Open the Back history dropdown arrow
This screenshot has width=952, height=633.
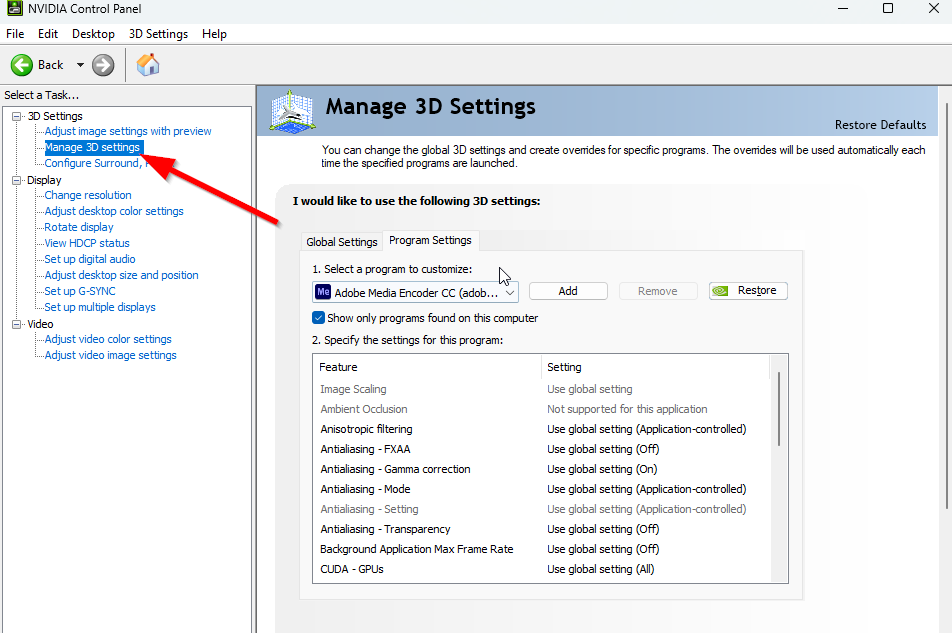(80, 65)
